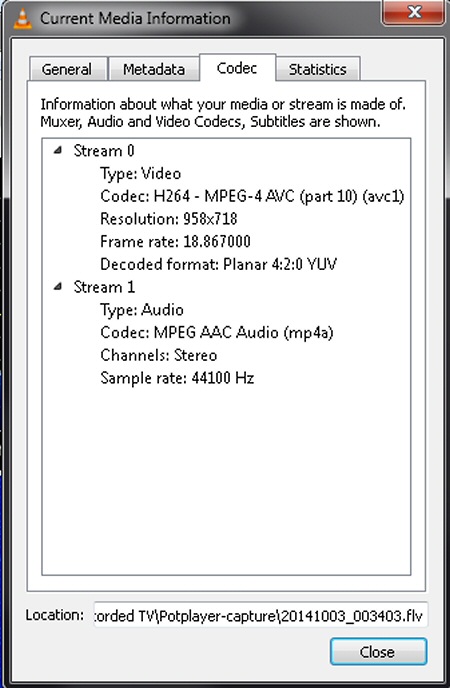Screen dimensions: 450x688
Task: Collapse the Stream 1 disclosure arrow
Action: (x=57, y=287)
